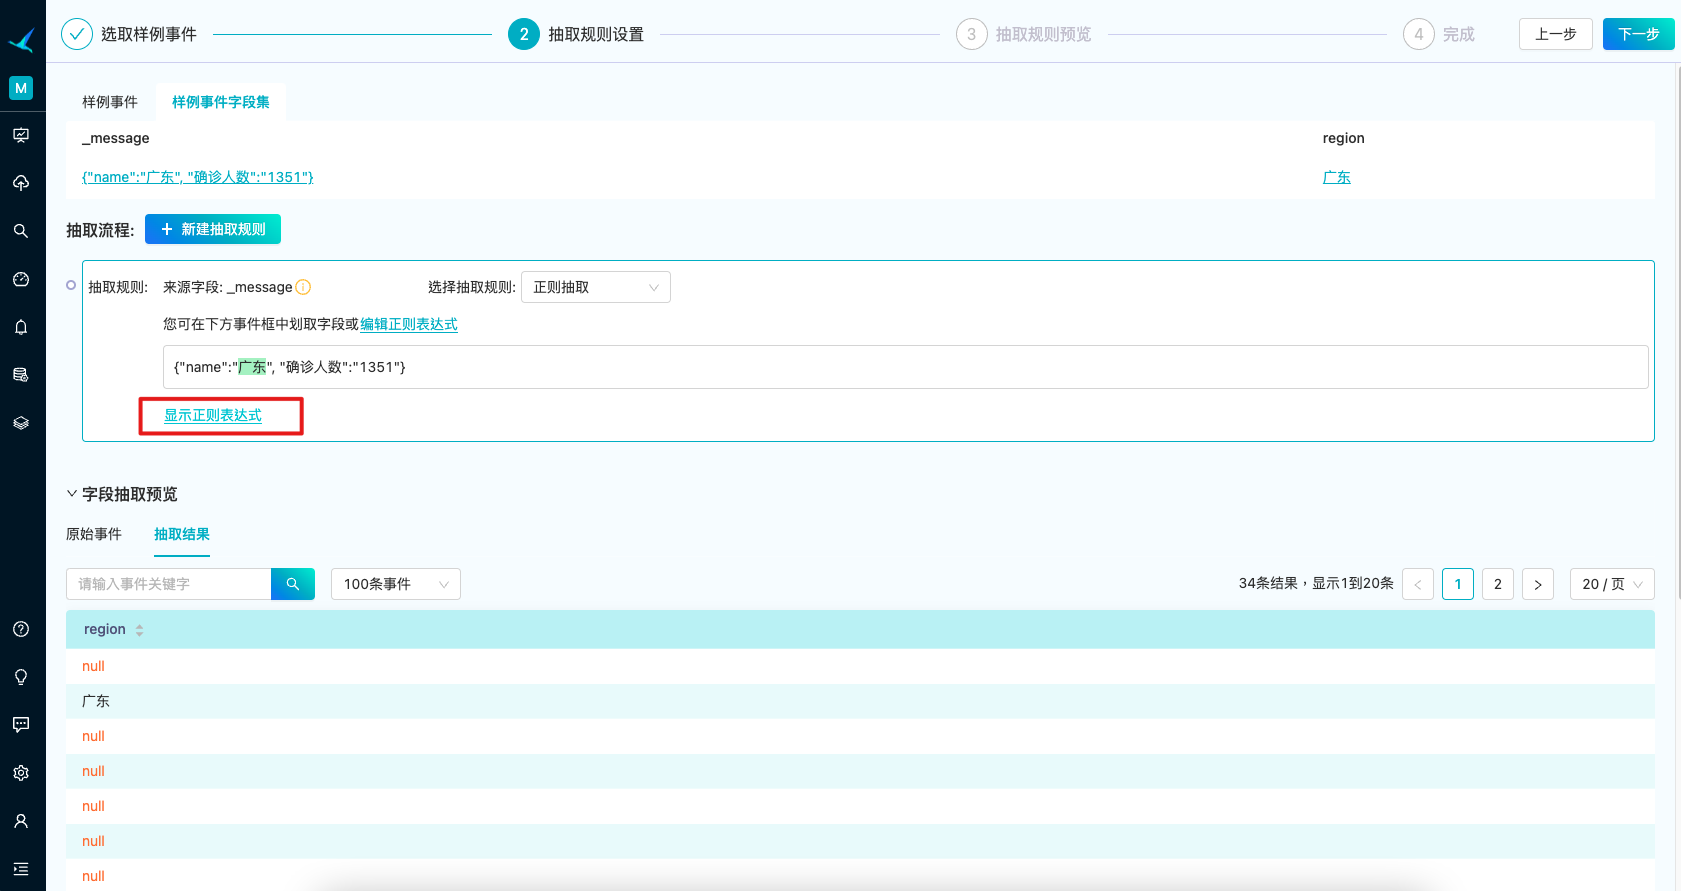Click the 完成 step 4
The width and height of the screenshot is (1681, 891).
1439,34
